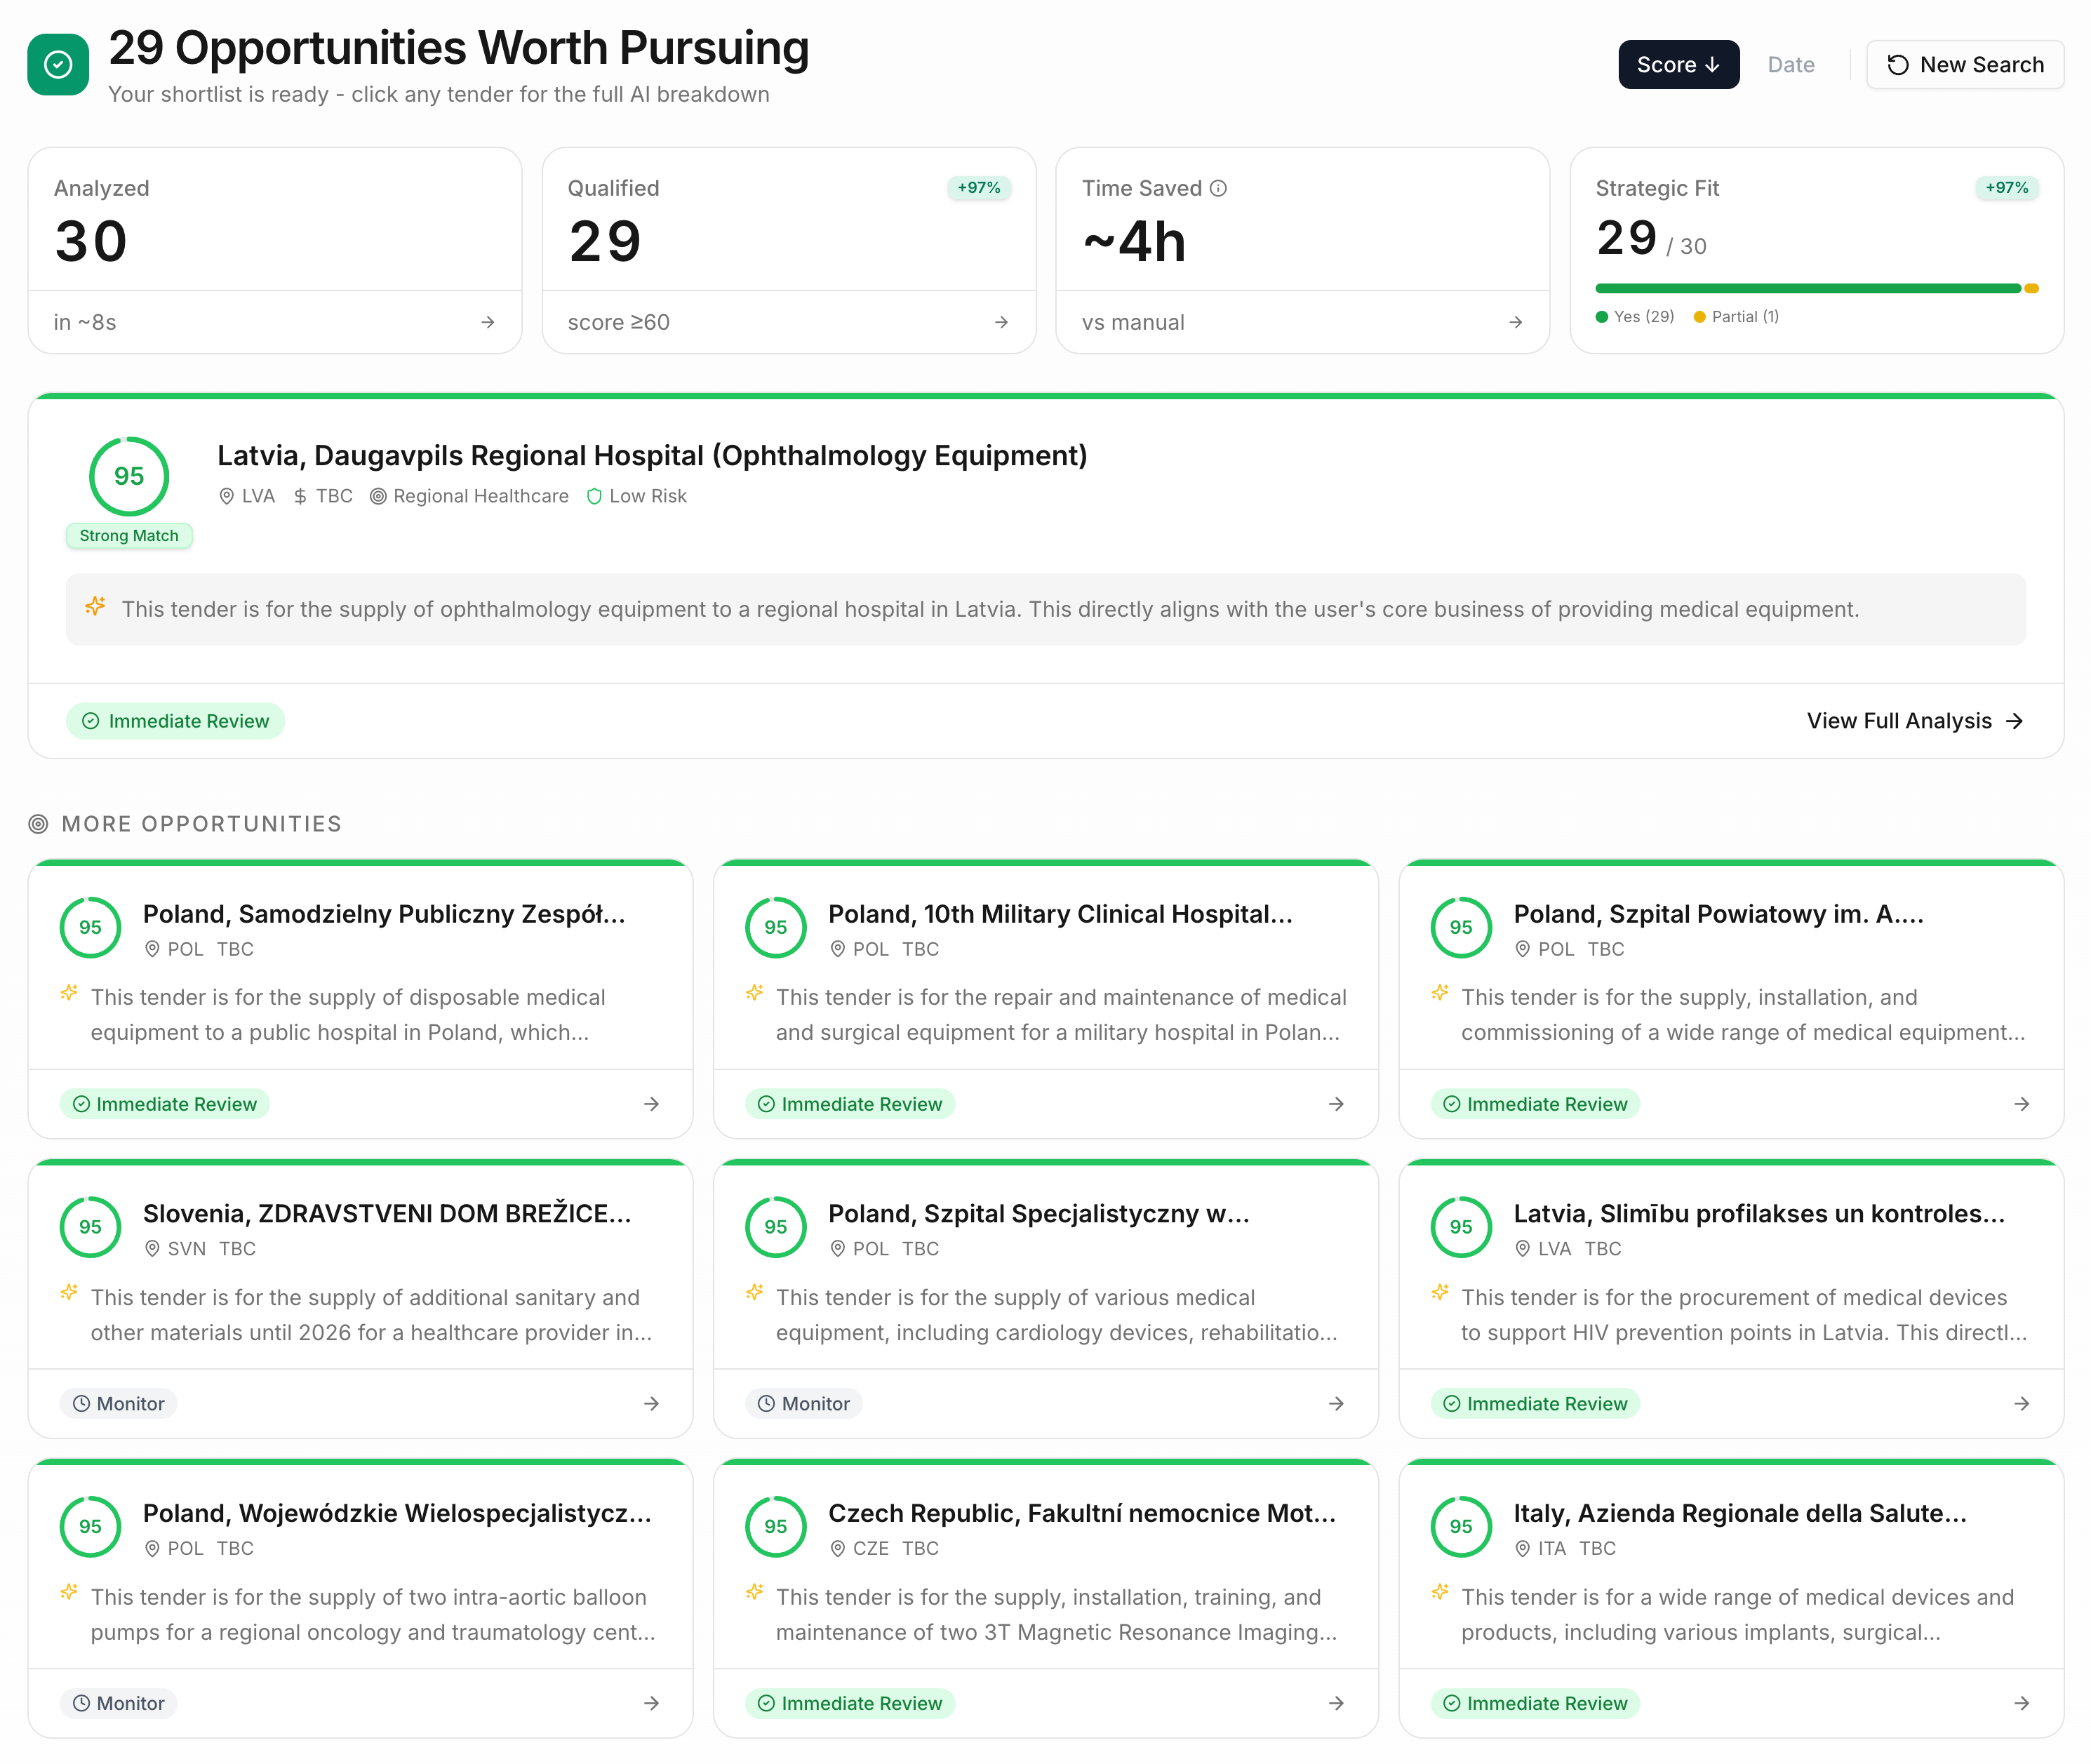Click arrow on Italy Azienda Regionale card
Screen dimensions: 2091x1764
(2021, 1703)
